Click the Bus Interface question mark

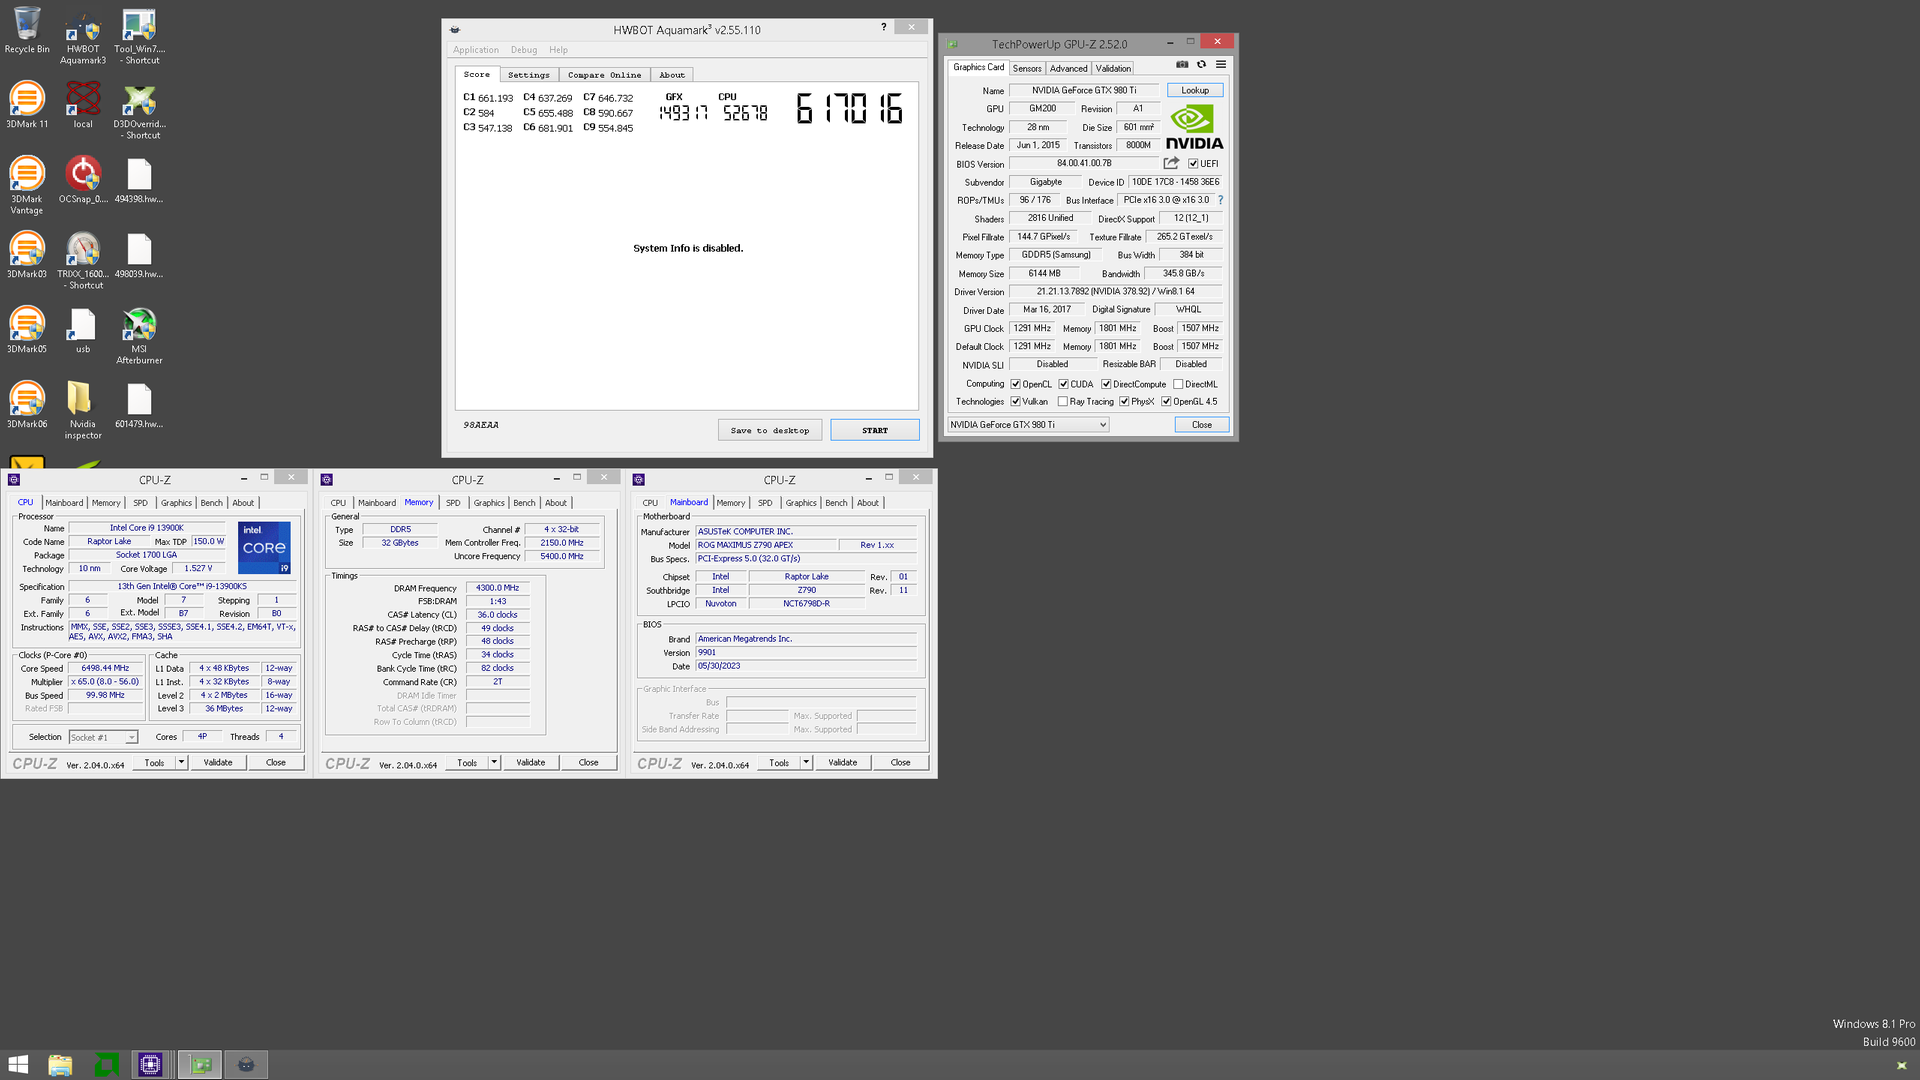[1220, 200]
